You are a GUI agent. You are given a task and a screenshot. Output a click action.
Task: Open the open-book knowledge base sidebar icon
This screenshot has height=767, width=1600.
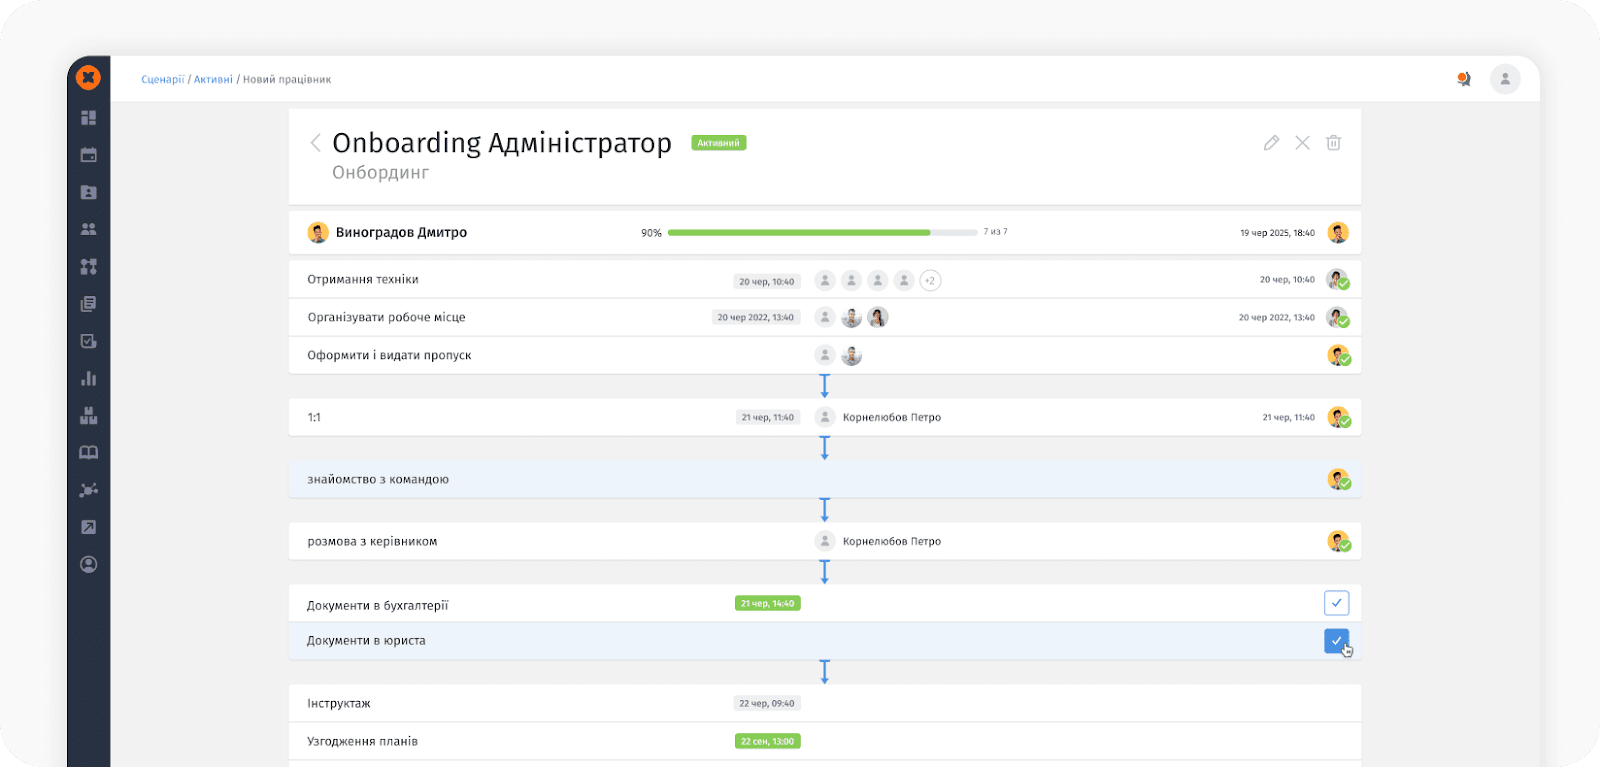click(x=89, y=453)
